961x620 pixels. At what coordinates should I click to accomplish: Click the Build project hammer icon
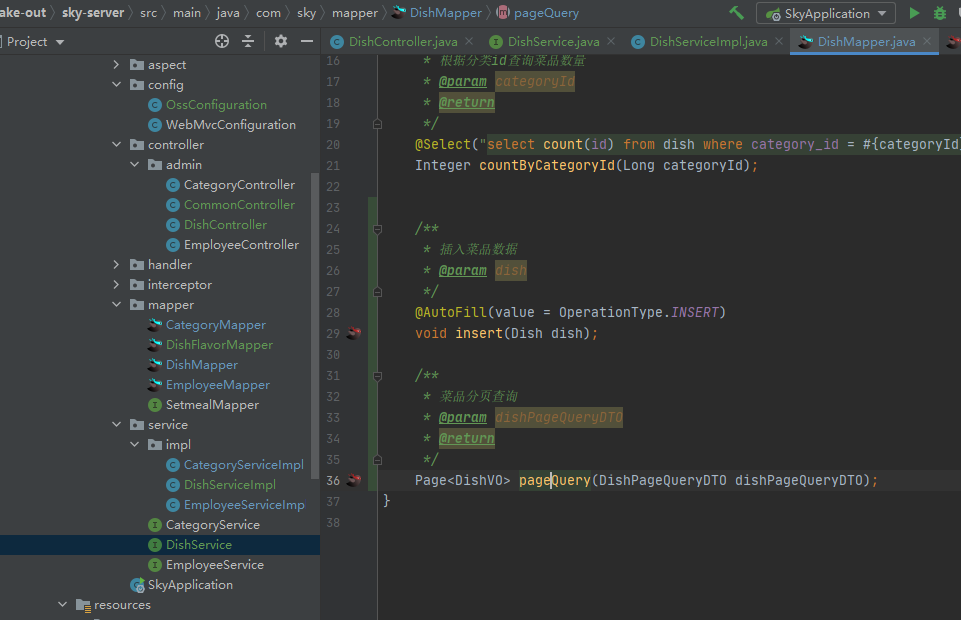(x=737, y=13)
